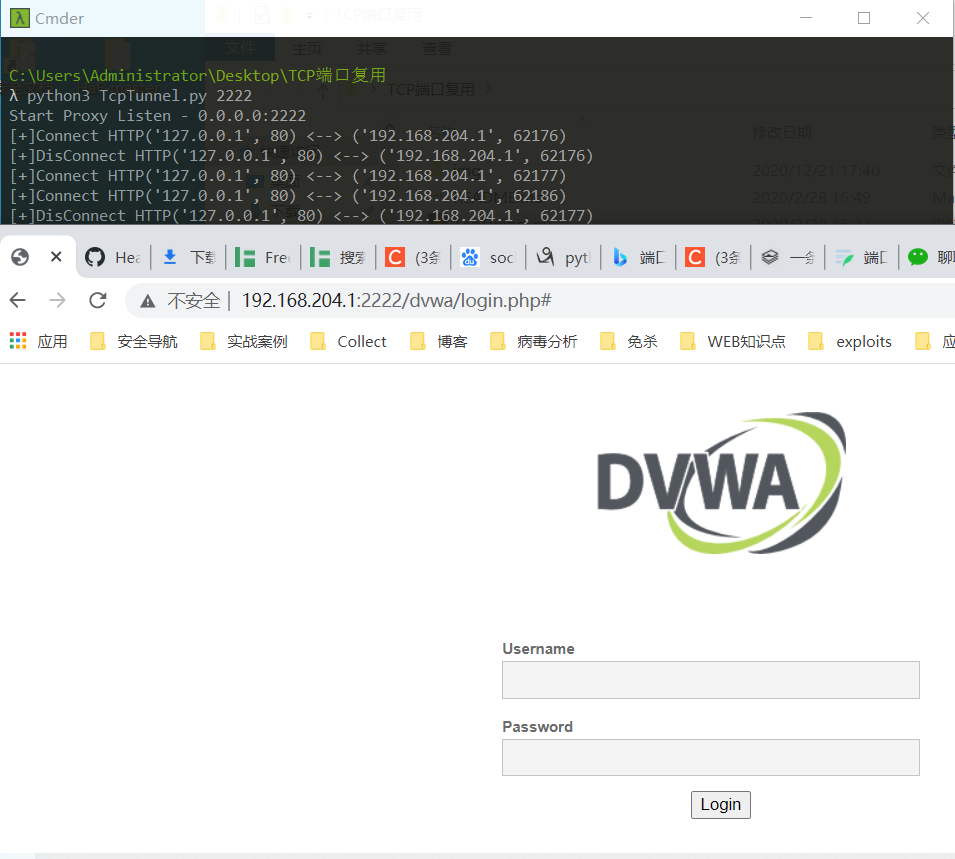This screenshot has width=955, height=859.
Task: Open the '一条' tab with layered icon
Action: pos(788,258)
